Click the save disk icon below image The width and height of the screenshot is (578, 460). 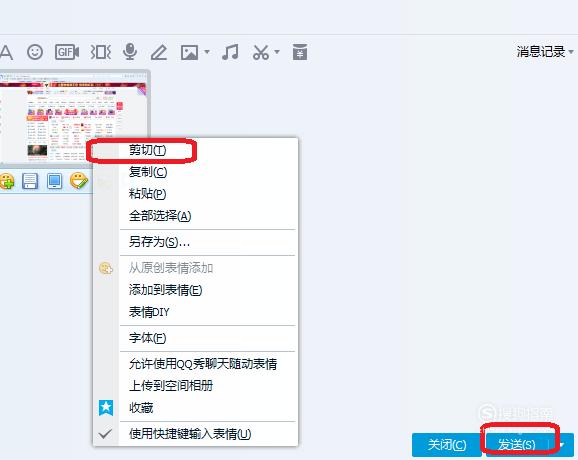[30, 181]
